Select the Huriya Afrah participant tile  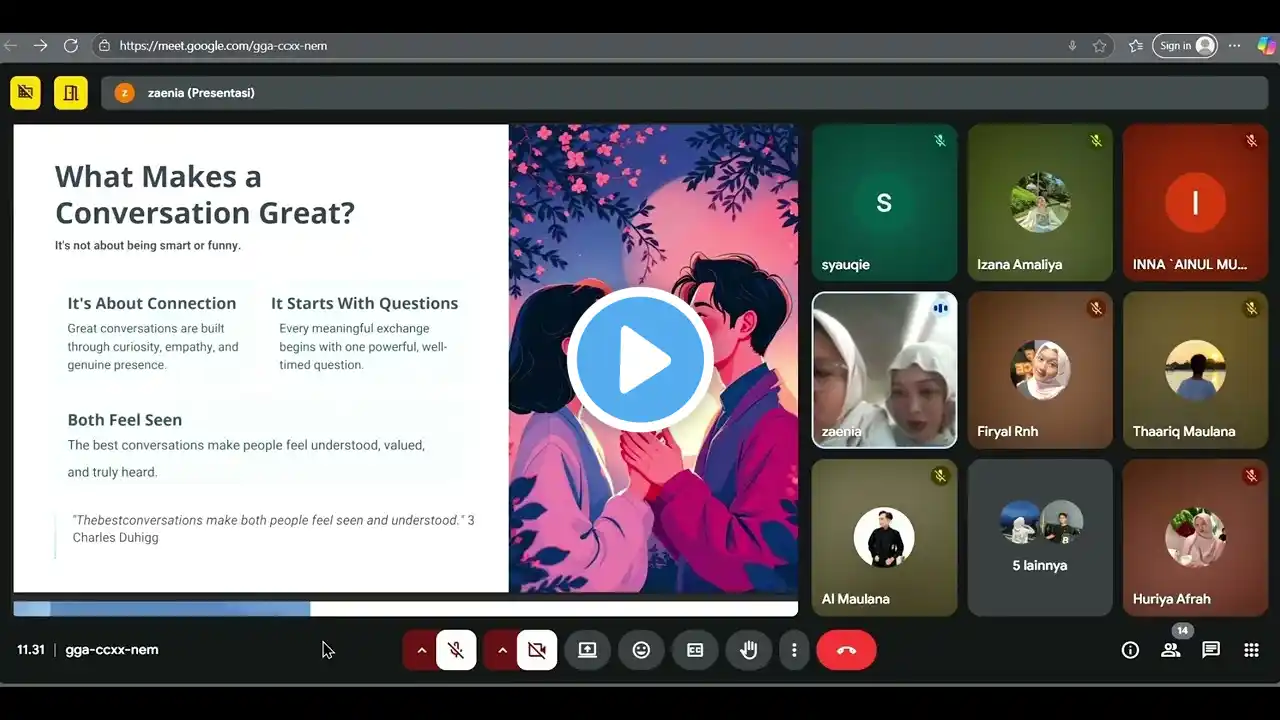[1195, 537]
